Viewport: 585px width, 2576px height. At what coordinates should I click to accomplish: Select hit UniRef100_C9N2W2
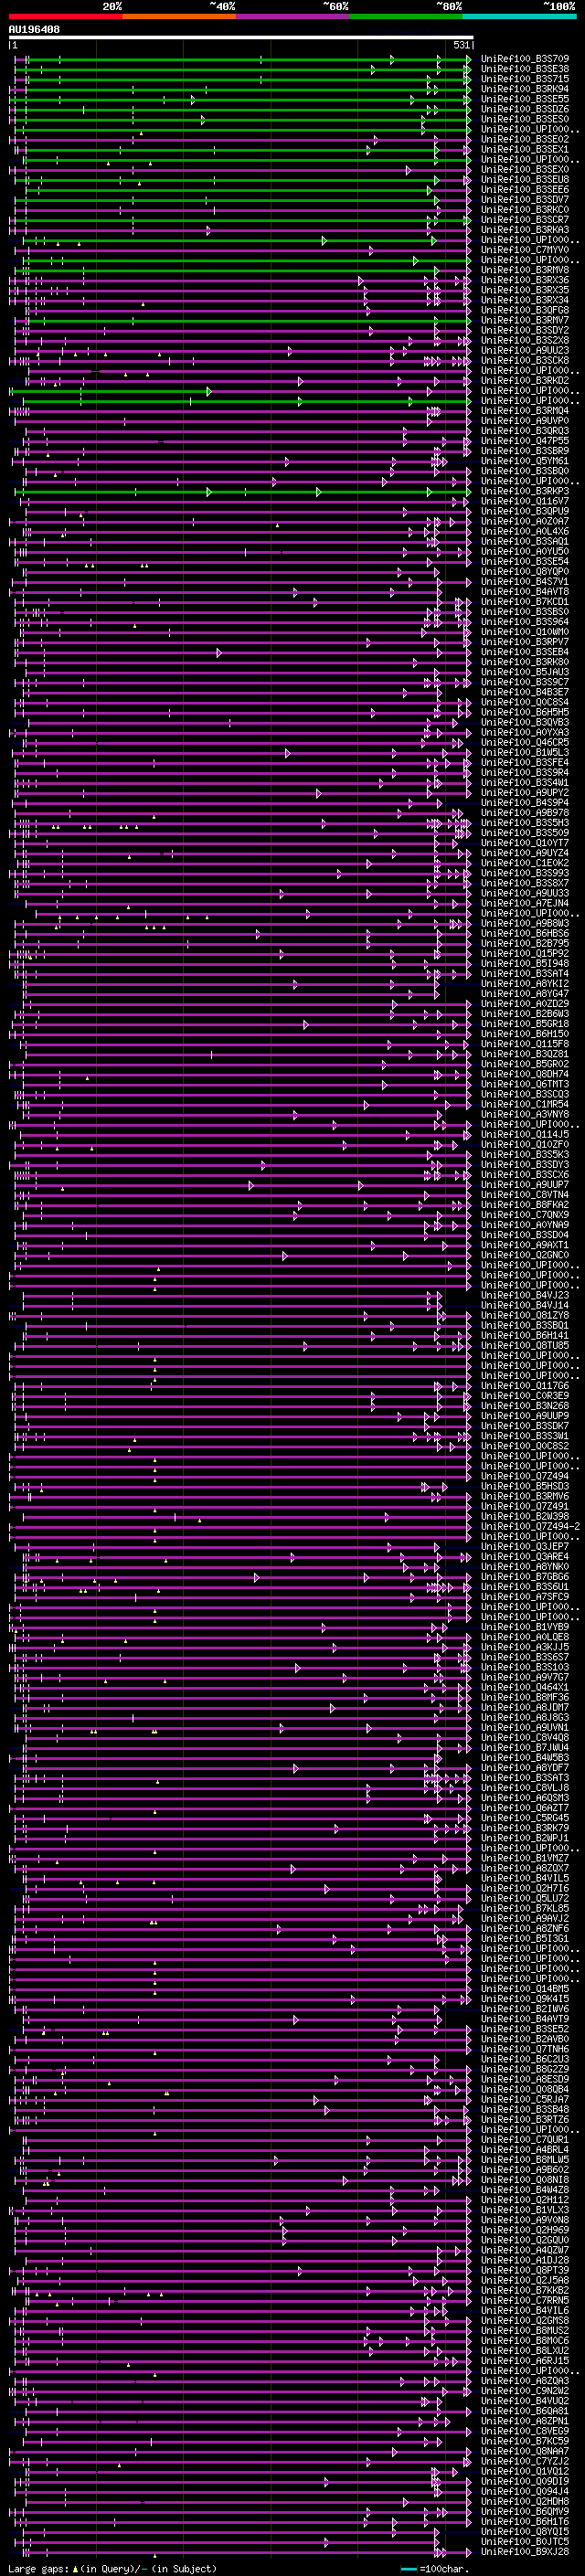click(525, 2391)
